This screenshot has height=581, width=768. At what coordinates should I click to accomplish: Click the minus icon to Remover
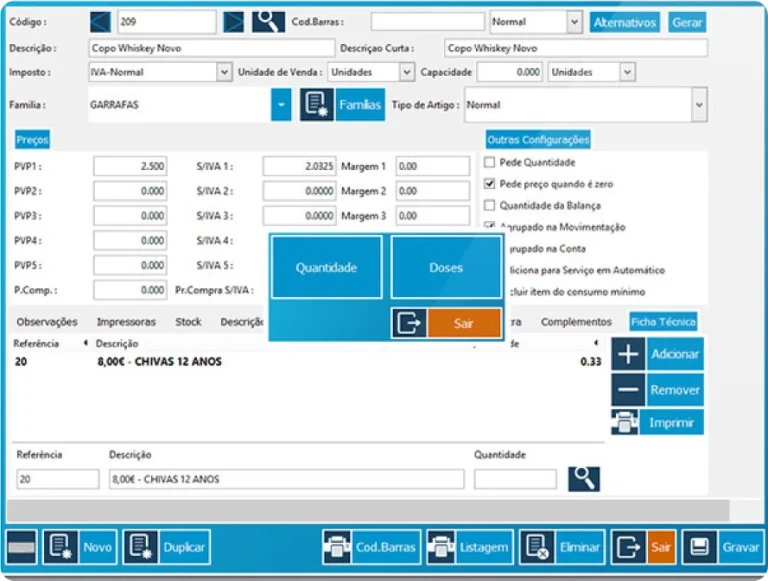coord(628,389)
